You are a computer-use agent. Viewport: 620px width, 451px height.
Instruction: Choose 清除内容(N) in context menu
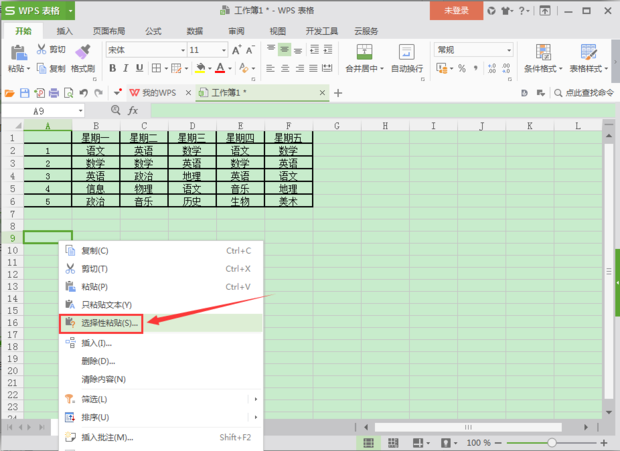161,379
